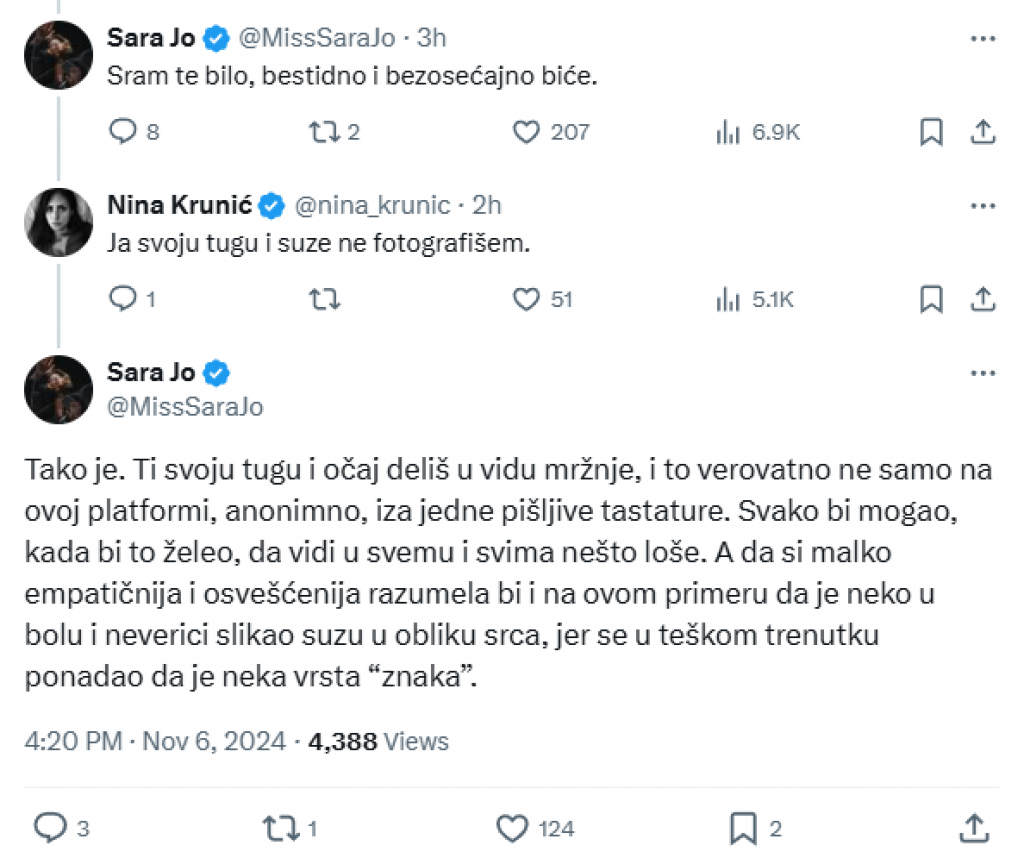Image resolution: width=1024 pixels, height=864 pixels.
Task: Toggle bookmark on the bottom tweet
Action: (745, 829)
